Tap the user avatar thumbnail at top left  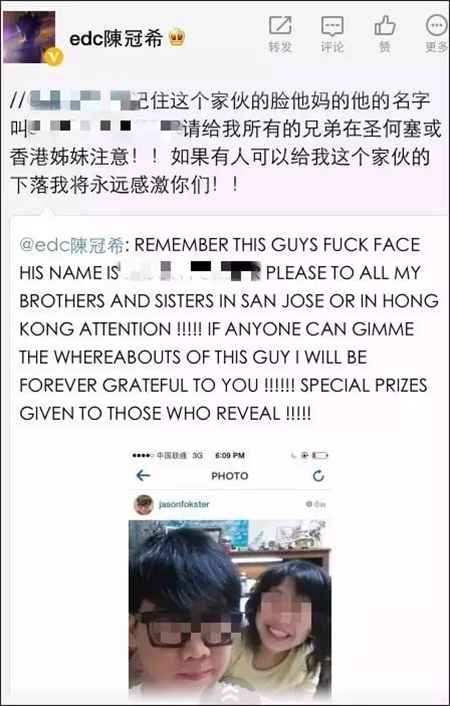[x=29, y=37]
